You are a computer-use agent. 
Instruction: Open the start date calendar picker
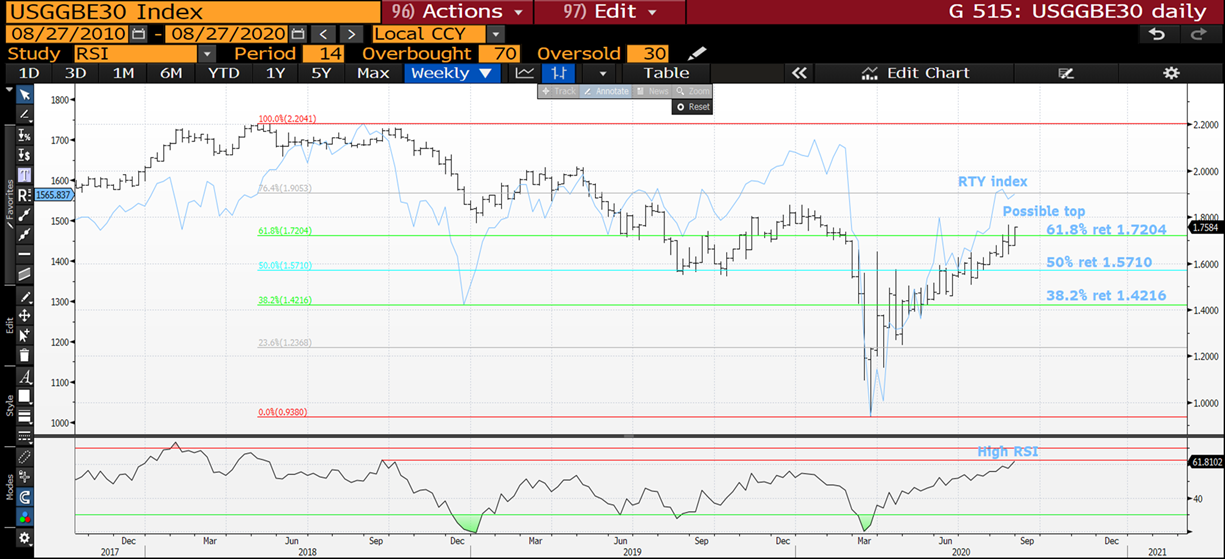coord(138,34)
